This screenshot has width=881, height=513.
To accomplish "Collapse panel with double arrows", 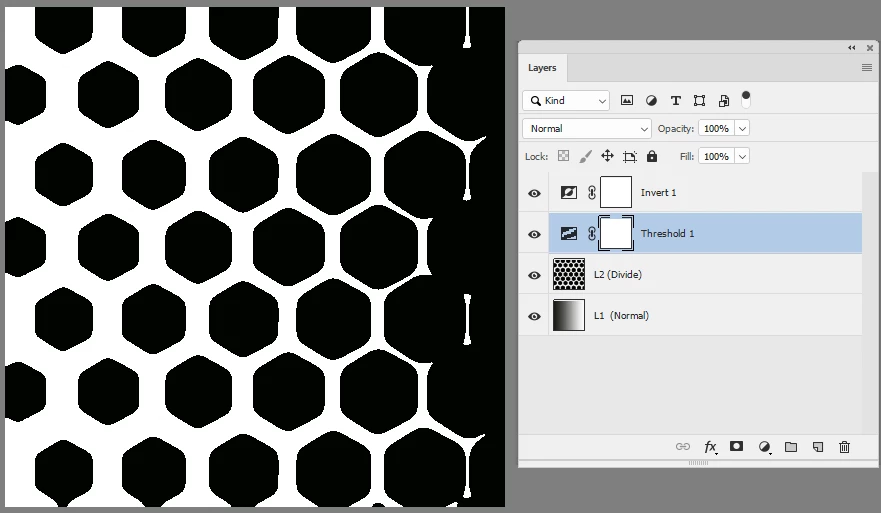I will [x=852, y=48].
